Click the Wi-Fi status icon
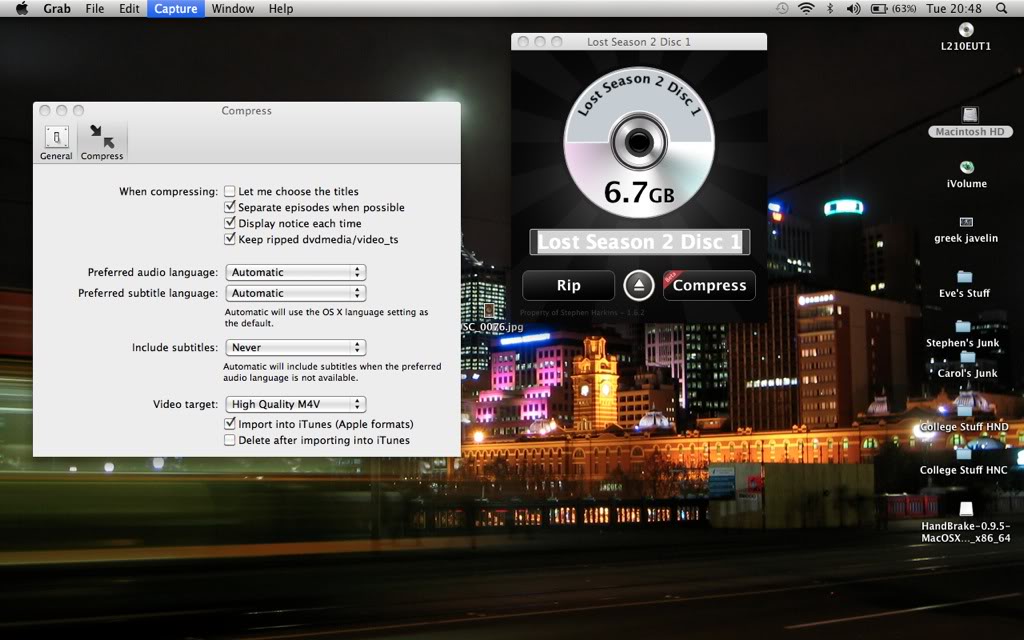 807,8
